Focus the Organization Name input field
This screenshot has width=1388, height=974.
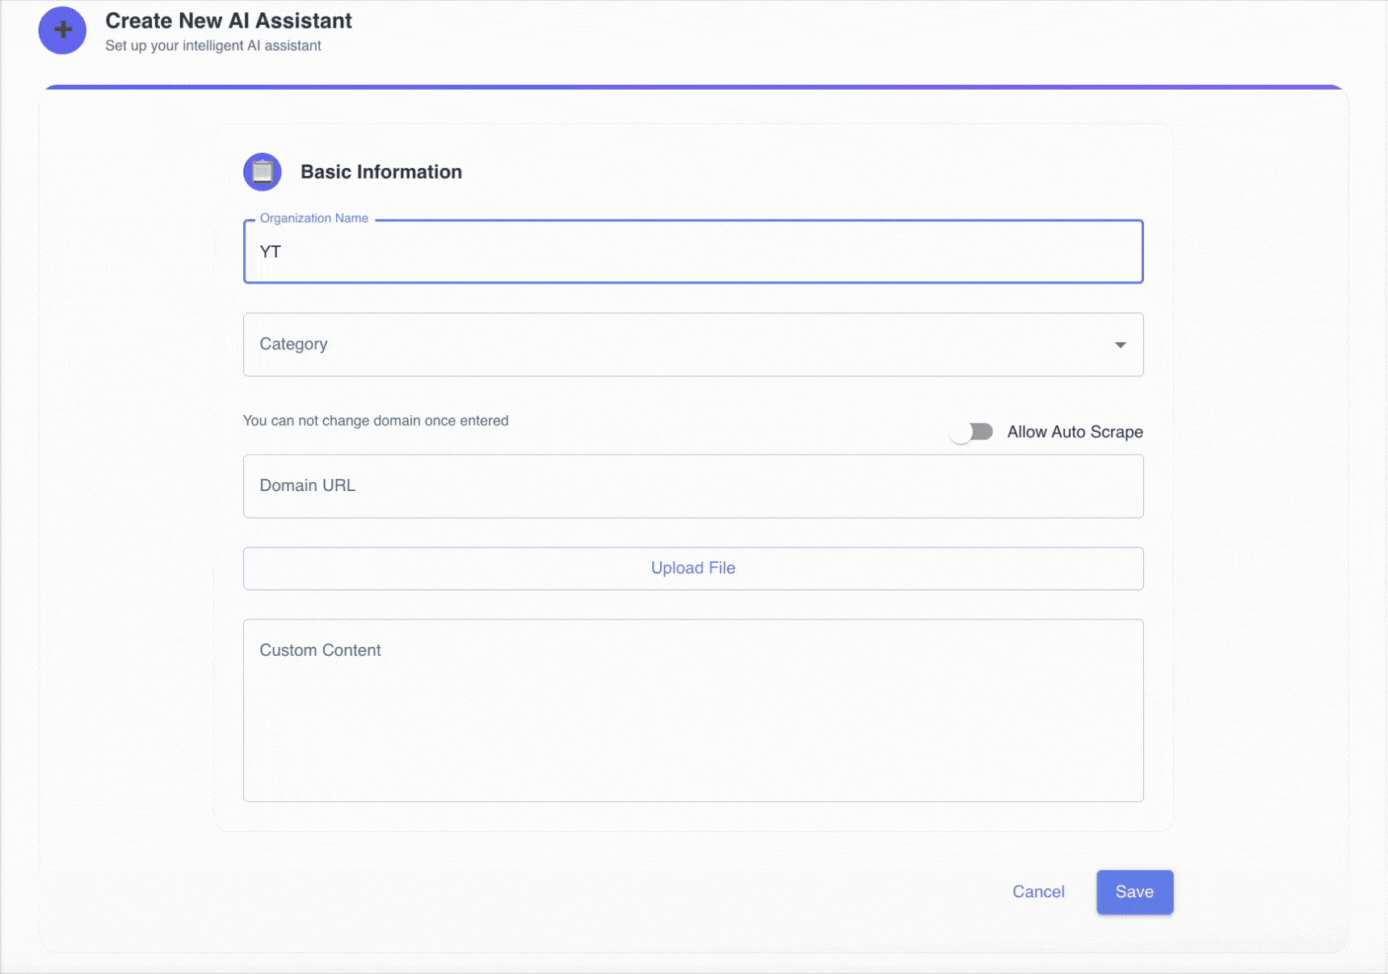[x=692, y=252]
